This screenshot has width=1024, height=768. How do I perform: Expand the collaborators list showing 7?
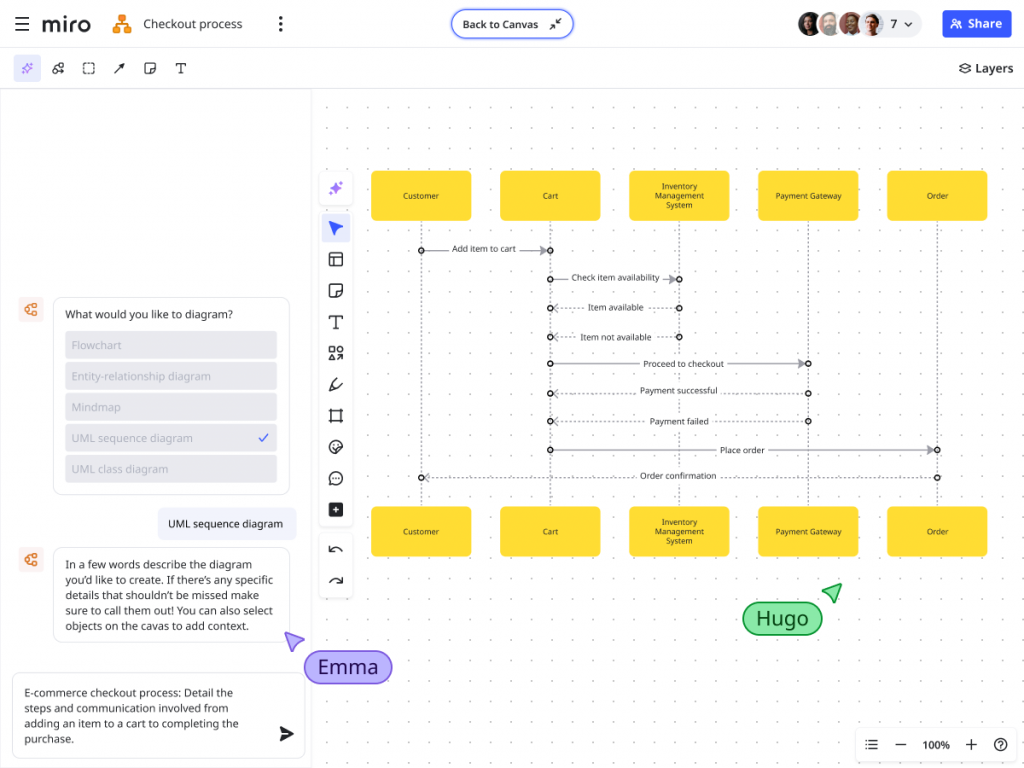point(901,24)
